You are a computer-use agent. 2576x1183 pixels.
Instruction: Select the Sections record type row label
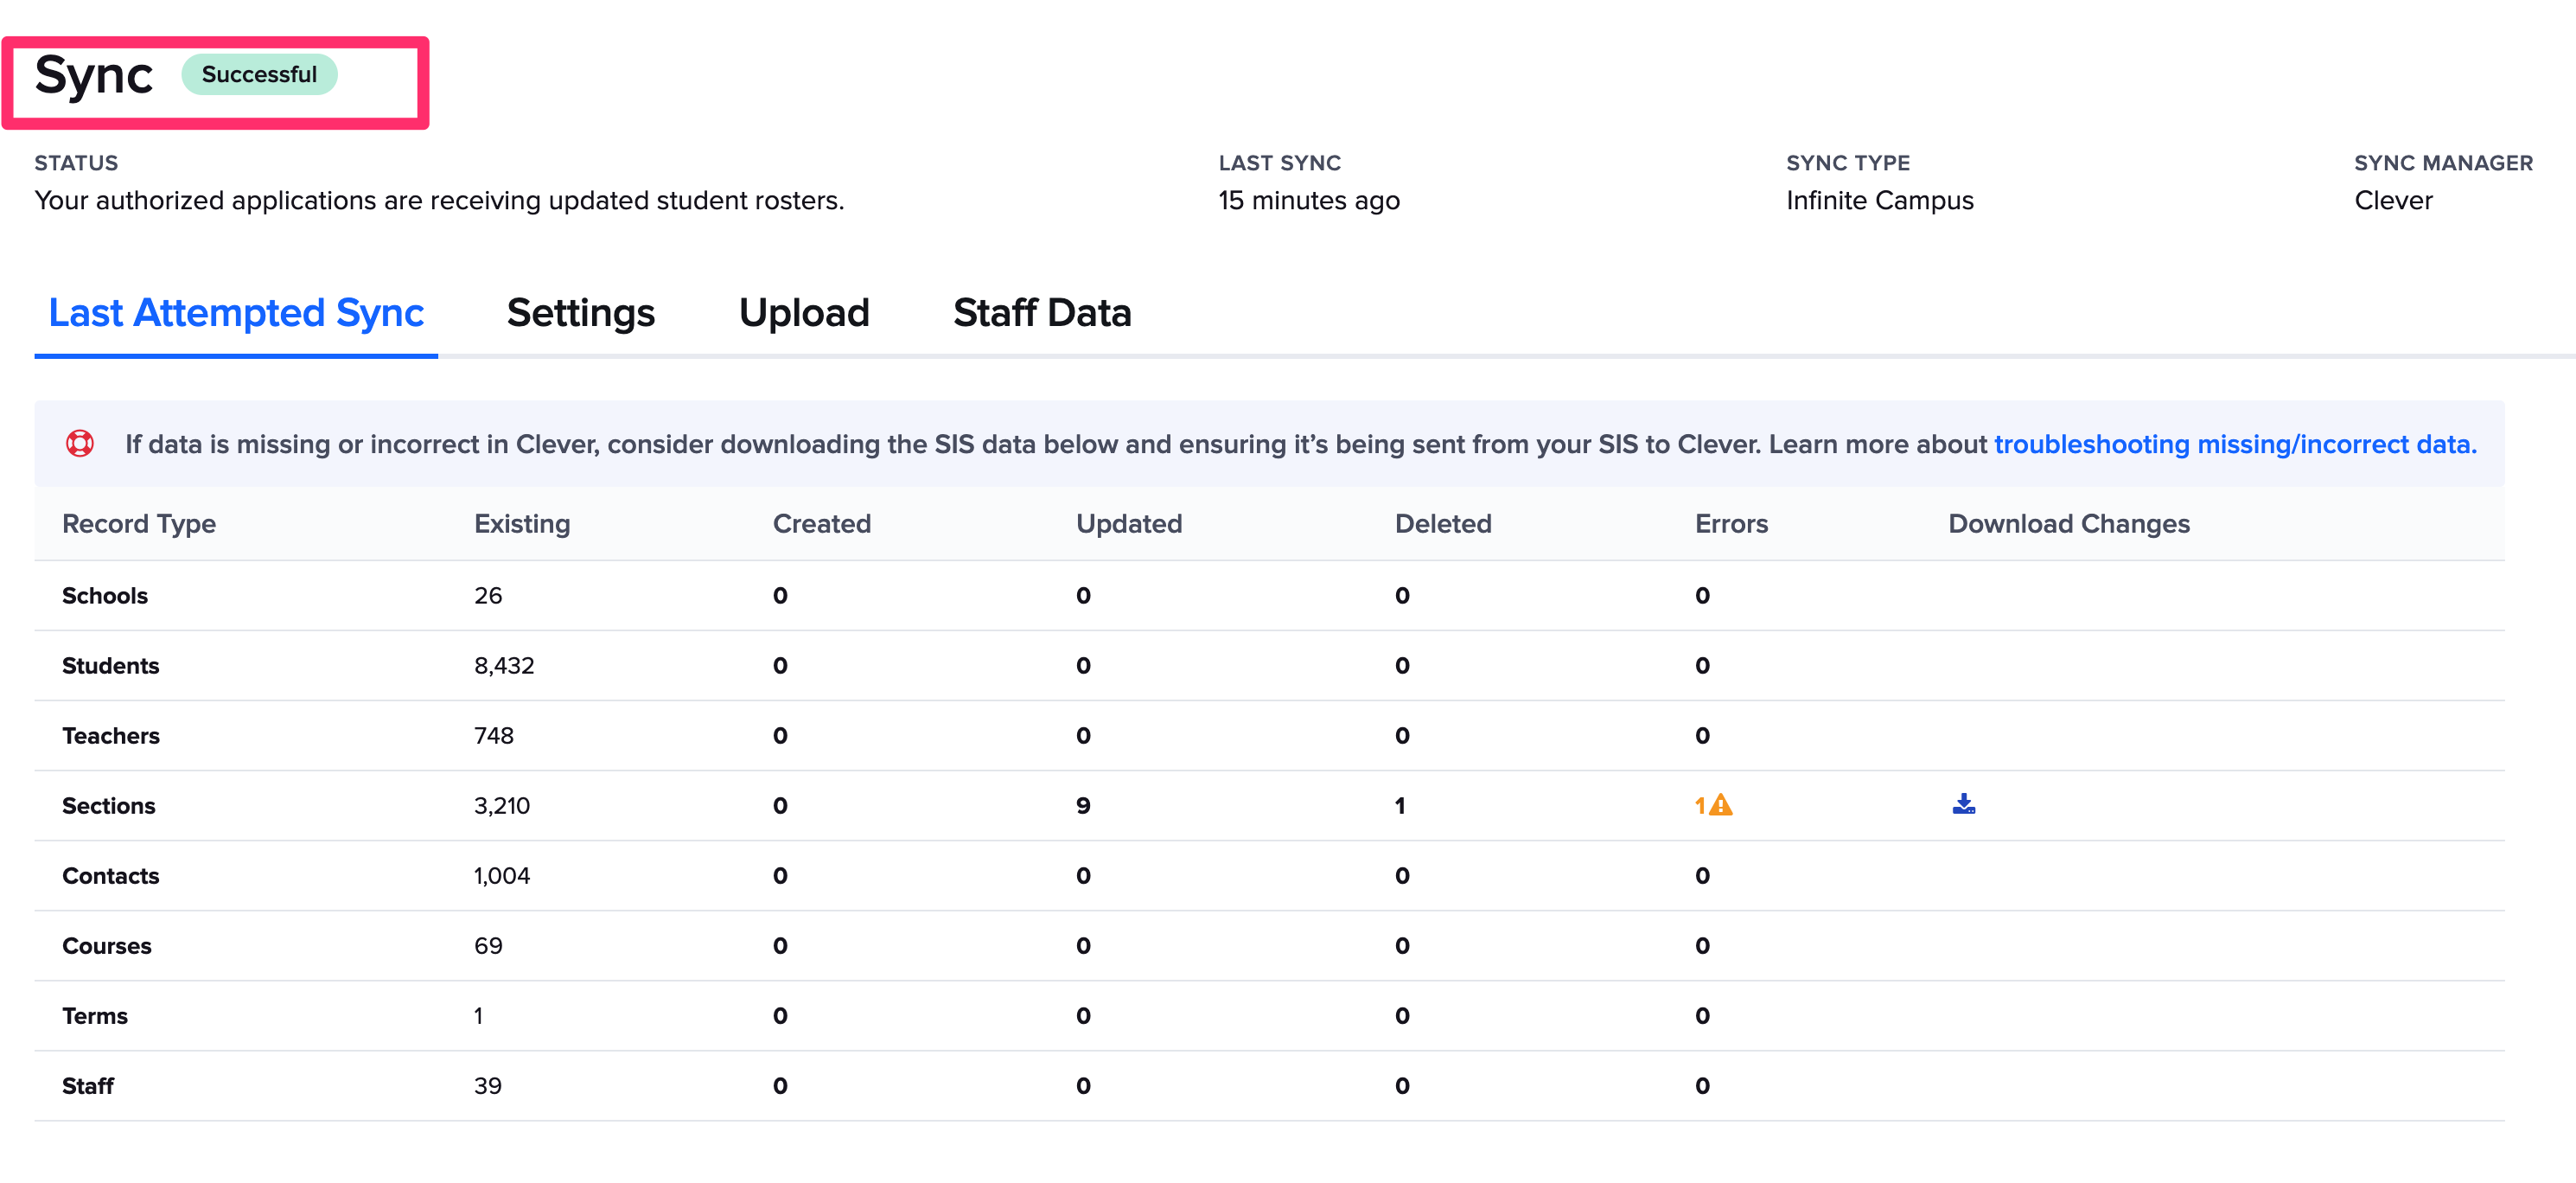click(108, 806)
